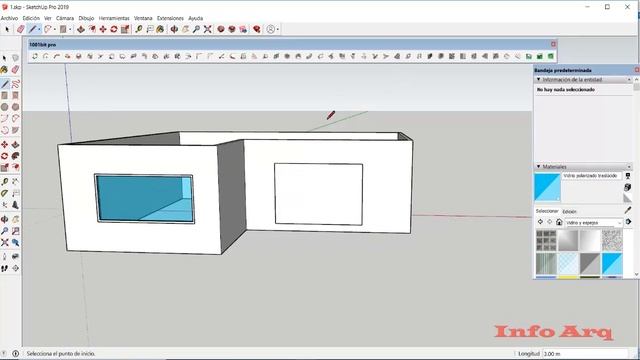Viewport: 640px width, 360px height.
Task: Open the Arc tool dropdown arrow
Action: (x=55, y=29)
